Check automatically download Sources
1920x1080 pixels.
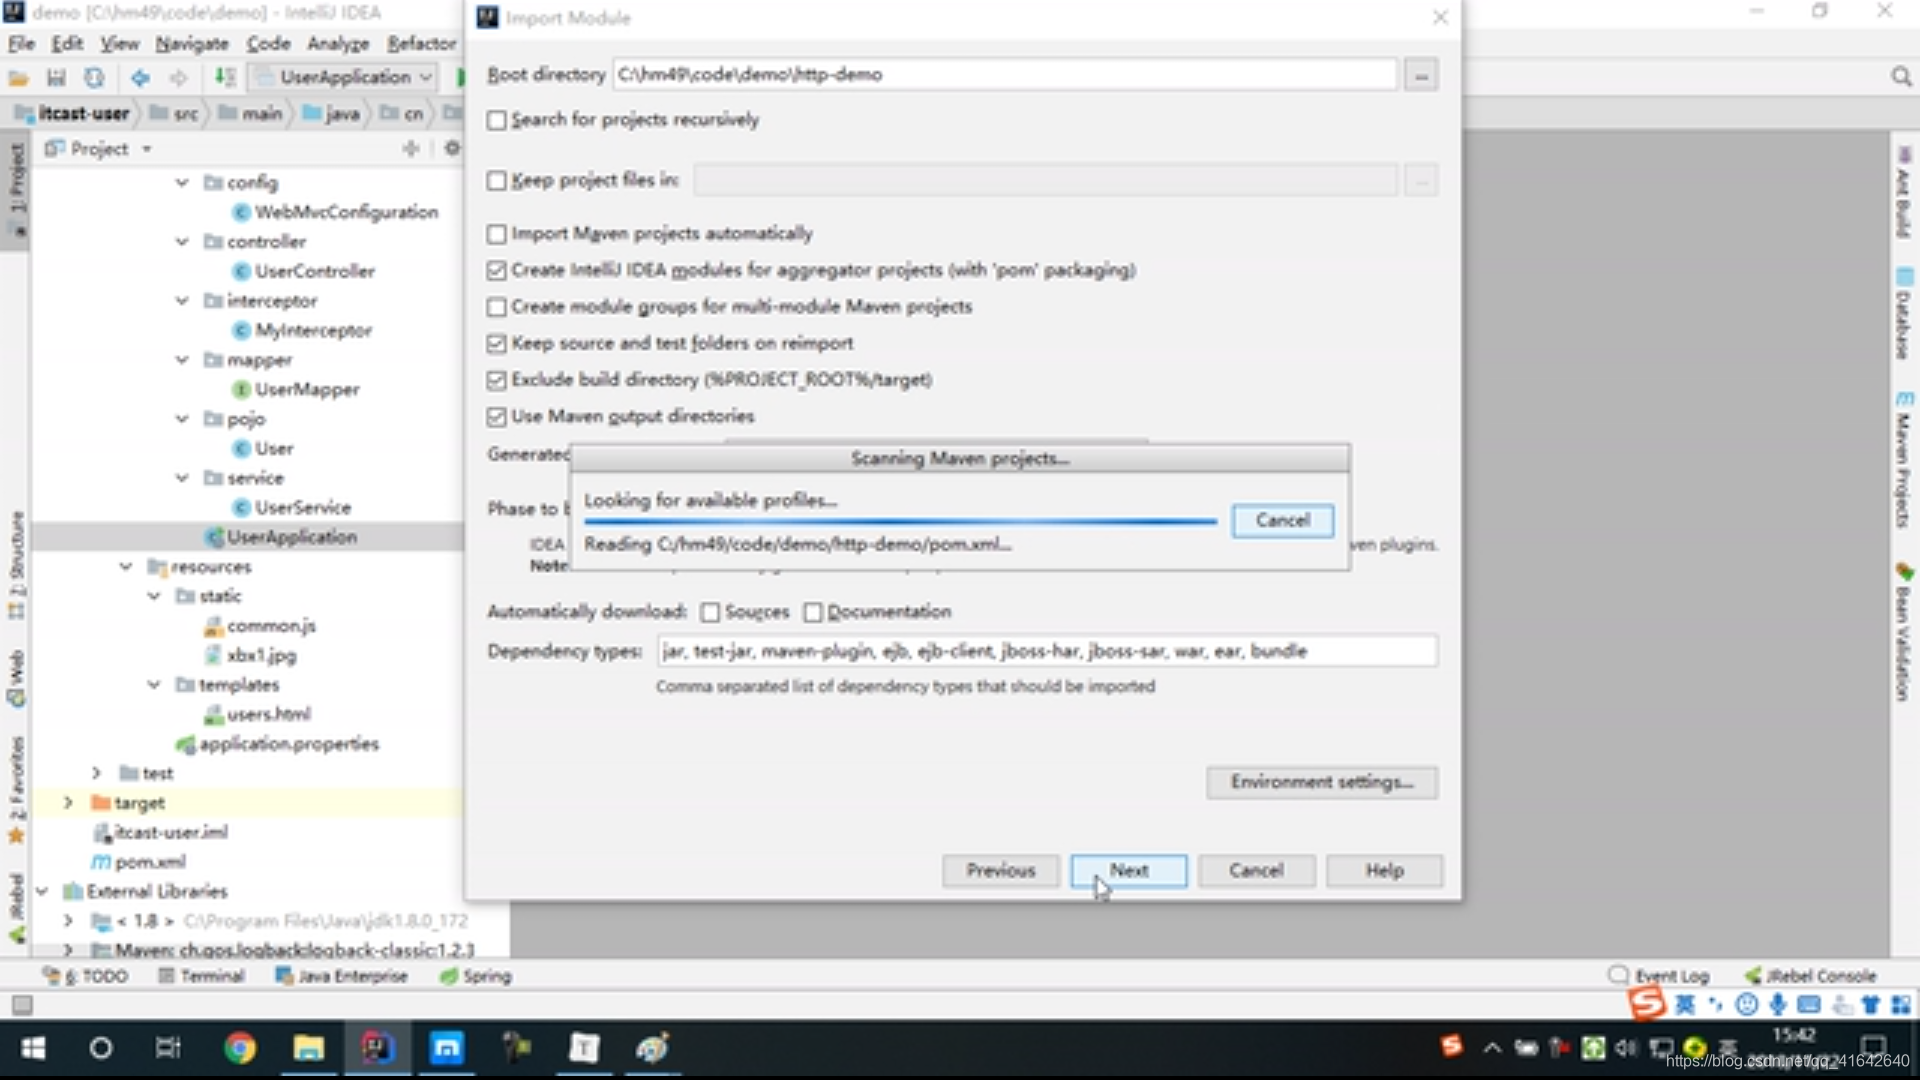click(711, 612)
